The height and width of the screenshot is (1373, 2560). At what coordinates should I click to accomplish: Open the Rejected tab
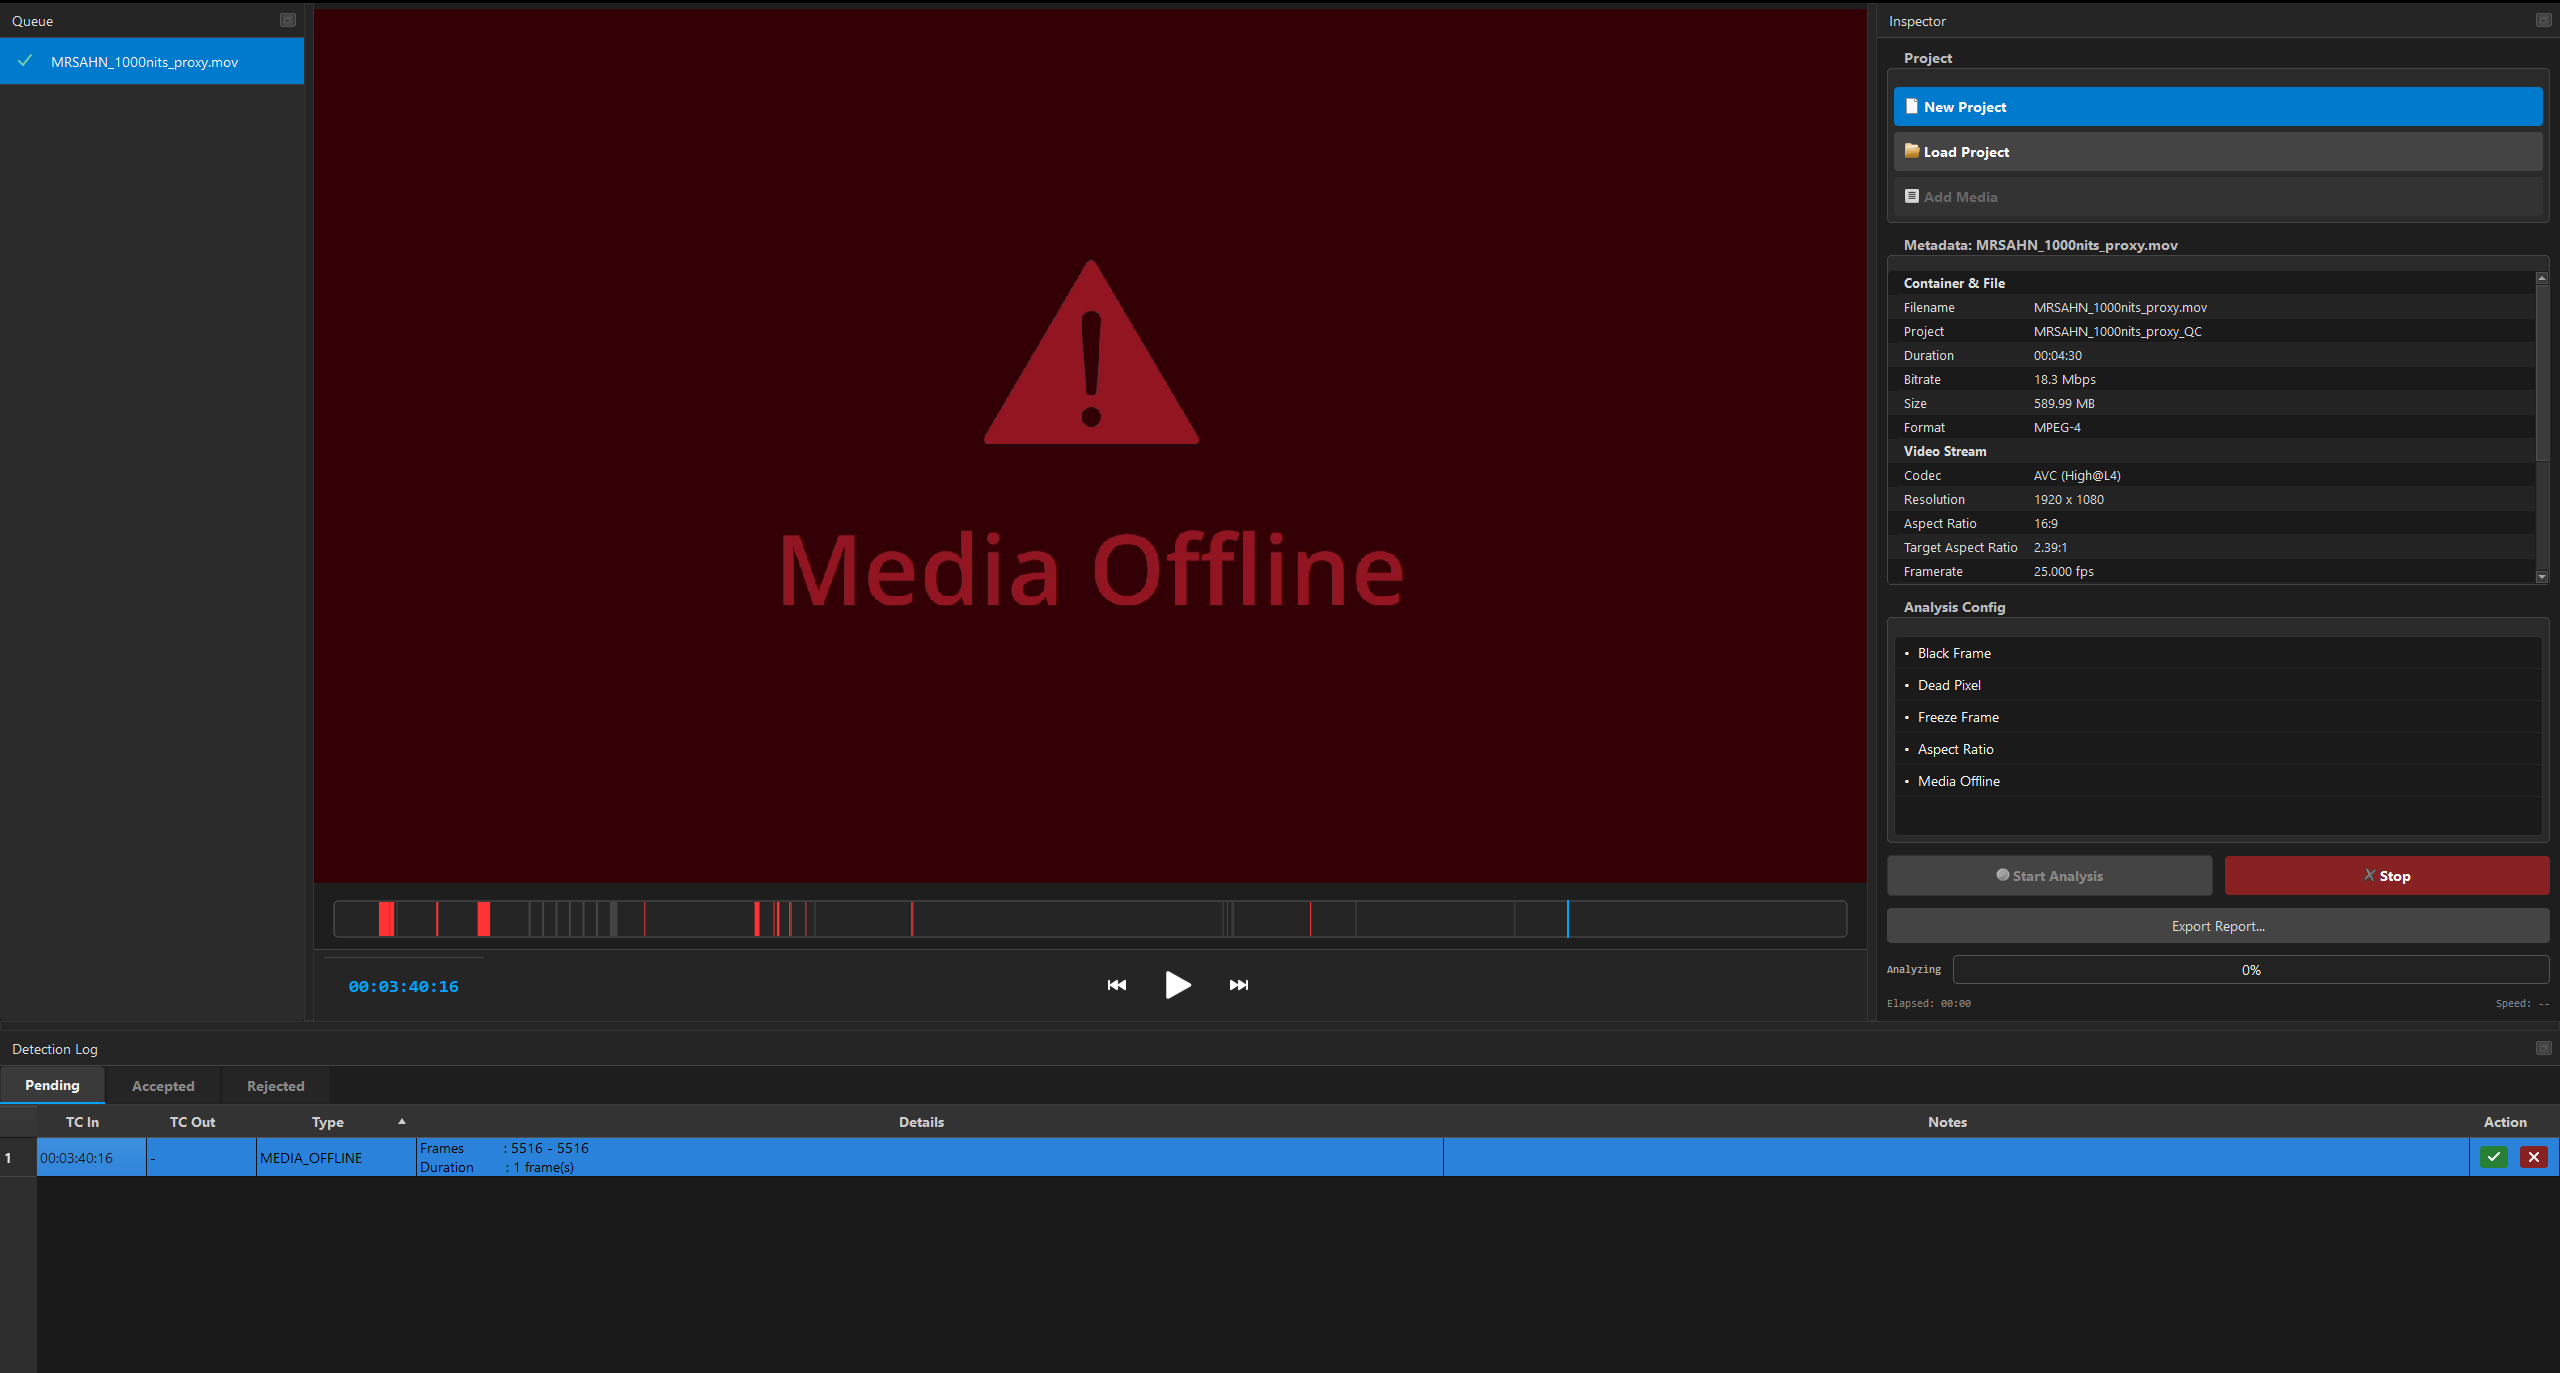[274, 1085]
